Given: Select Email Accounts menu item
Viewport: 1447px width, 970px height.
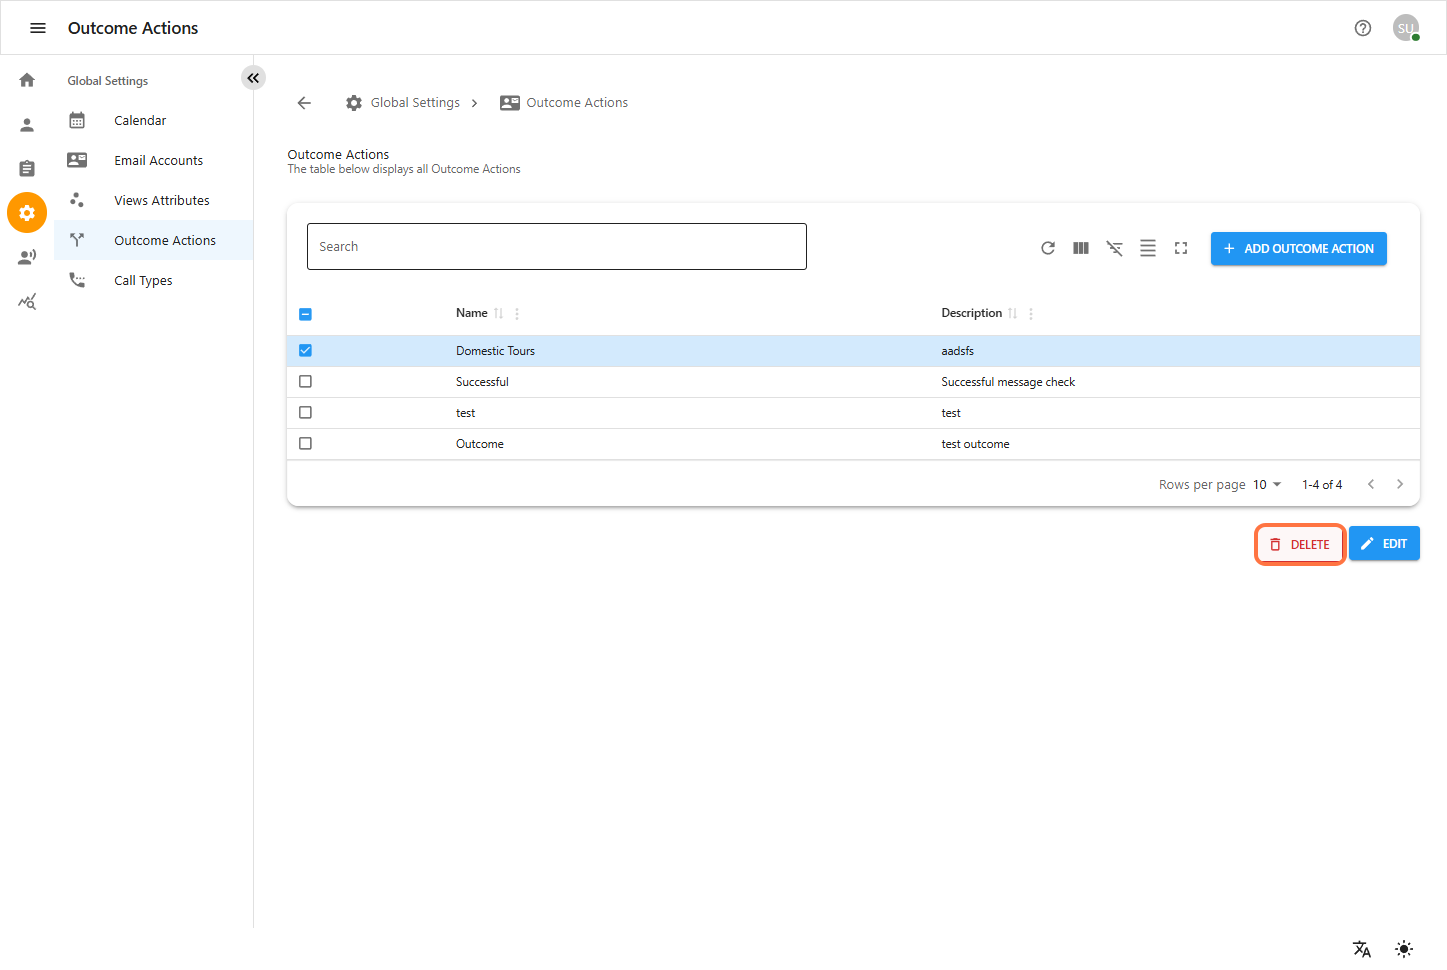Looking at the screenshot, I should coord(158,161).
